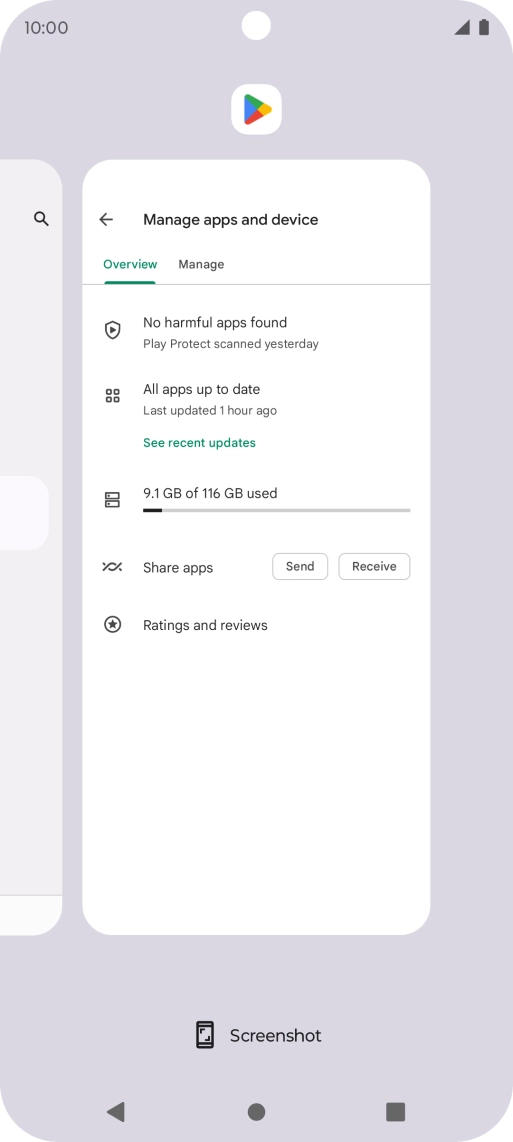Tap the Play Protect shield icon
Image resolution: width=513 pixels, height=1142 pixels.
pos(112,331)
